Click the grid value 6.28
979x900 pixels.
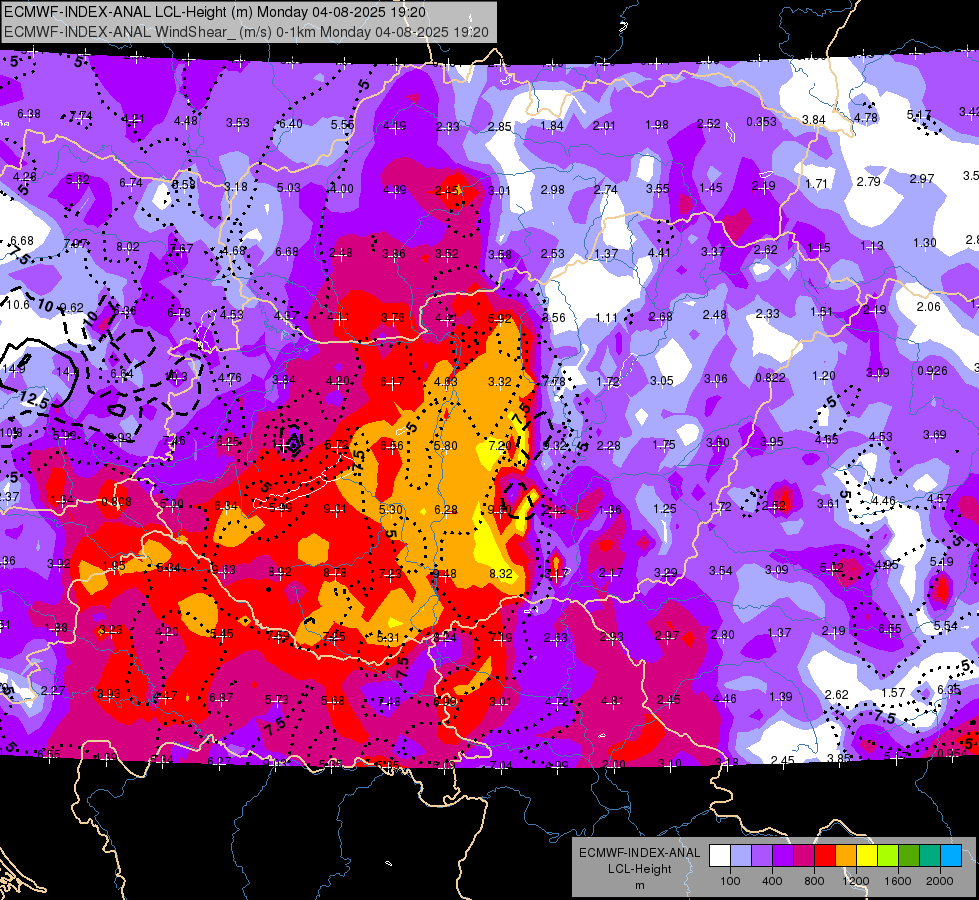(446, 510)
